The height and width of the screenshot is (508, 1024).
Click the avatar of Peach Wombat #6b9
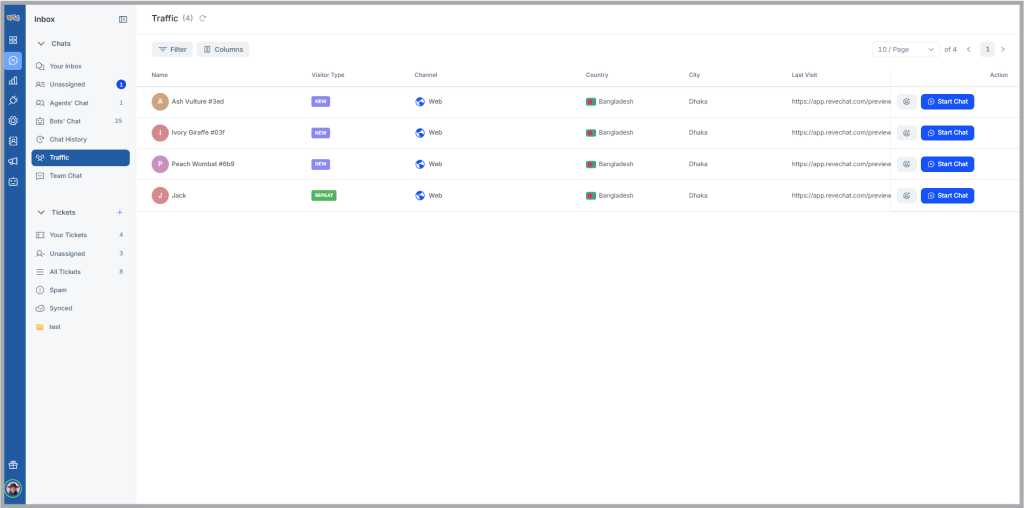tap(160, 165)
